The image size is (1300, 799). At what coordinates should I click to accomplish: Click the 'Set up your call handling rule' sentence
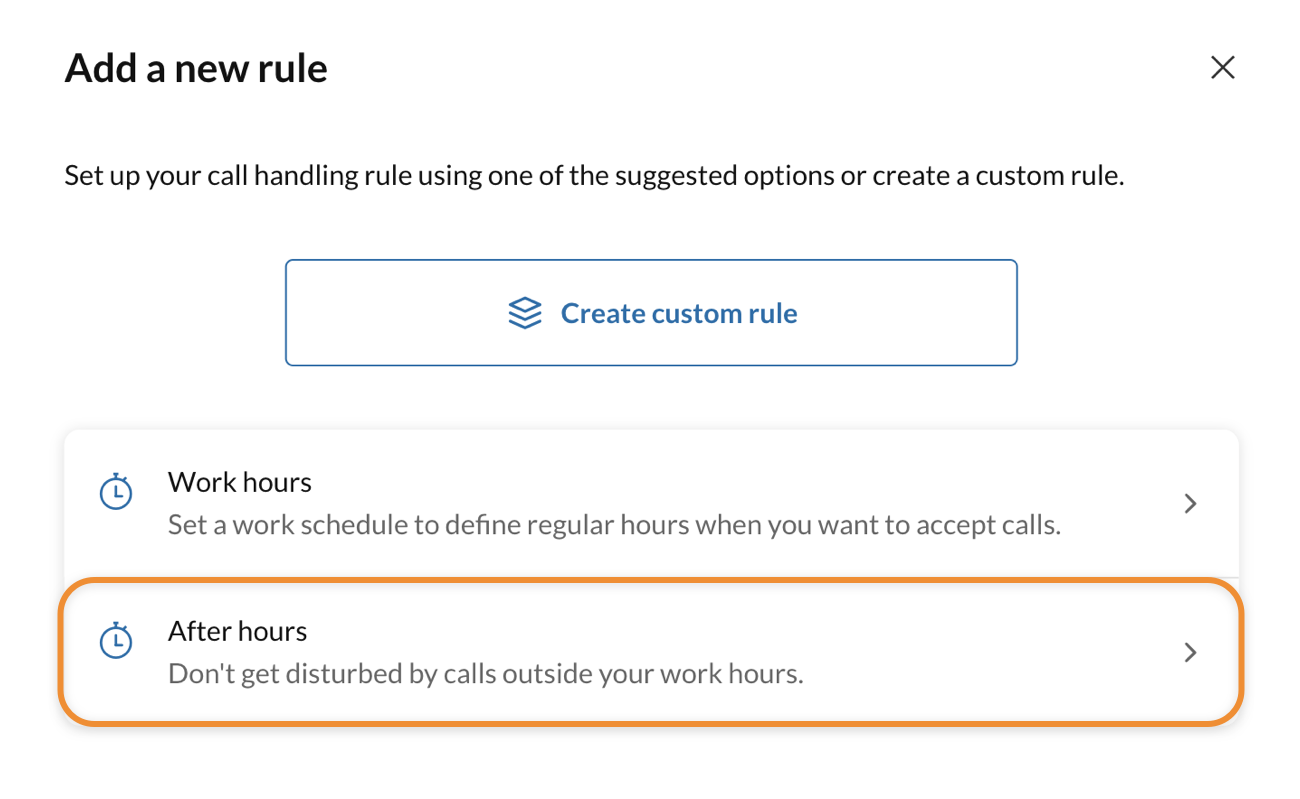point(594,177)
